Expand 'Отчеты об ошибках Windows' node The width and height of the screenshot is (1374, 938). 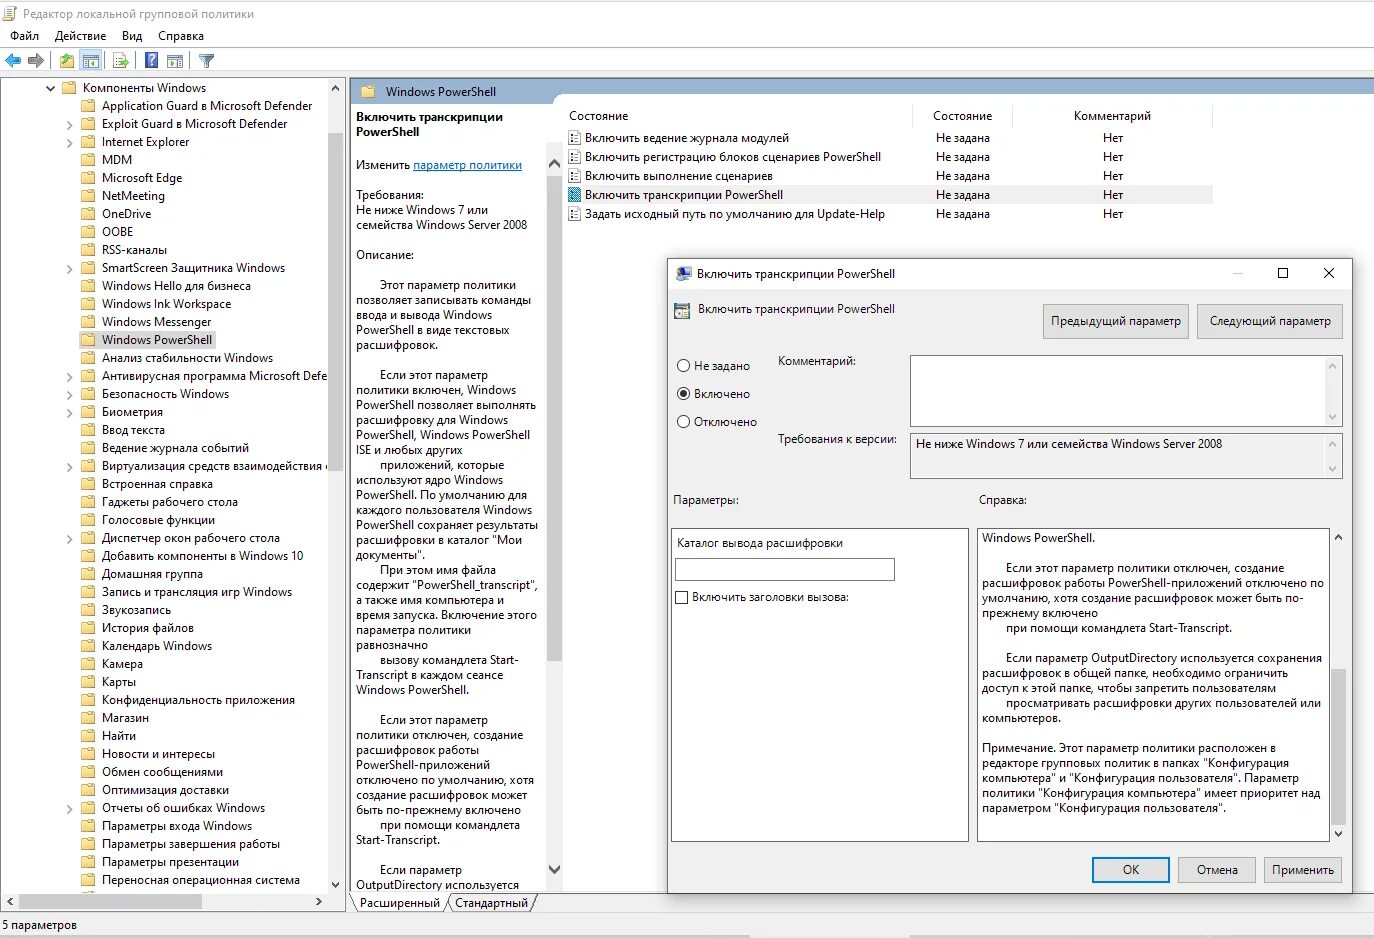click(x=69, y=809)
